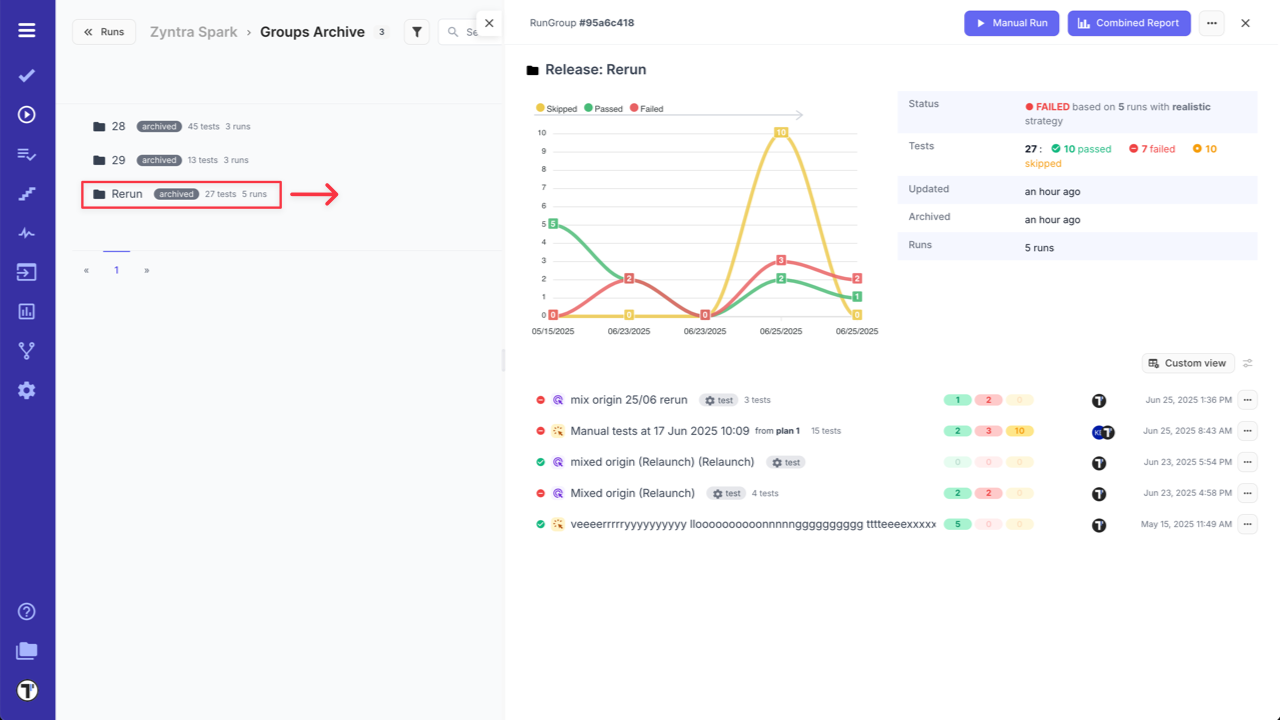Follow the plan 1 link in the run row
This screenshot has height=720, width=1280.
click(786, 431)
